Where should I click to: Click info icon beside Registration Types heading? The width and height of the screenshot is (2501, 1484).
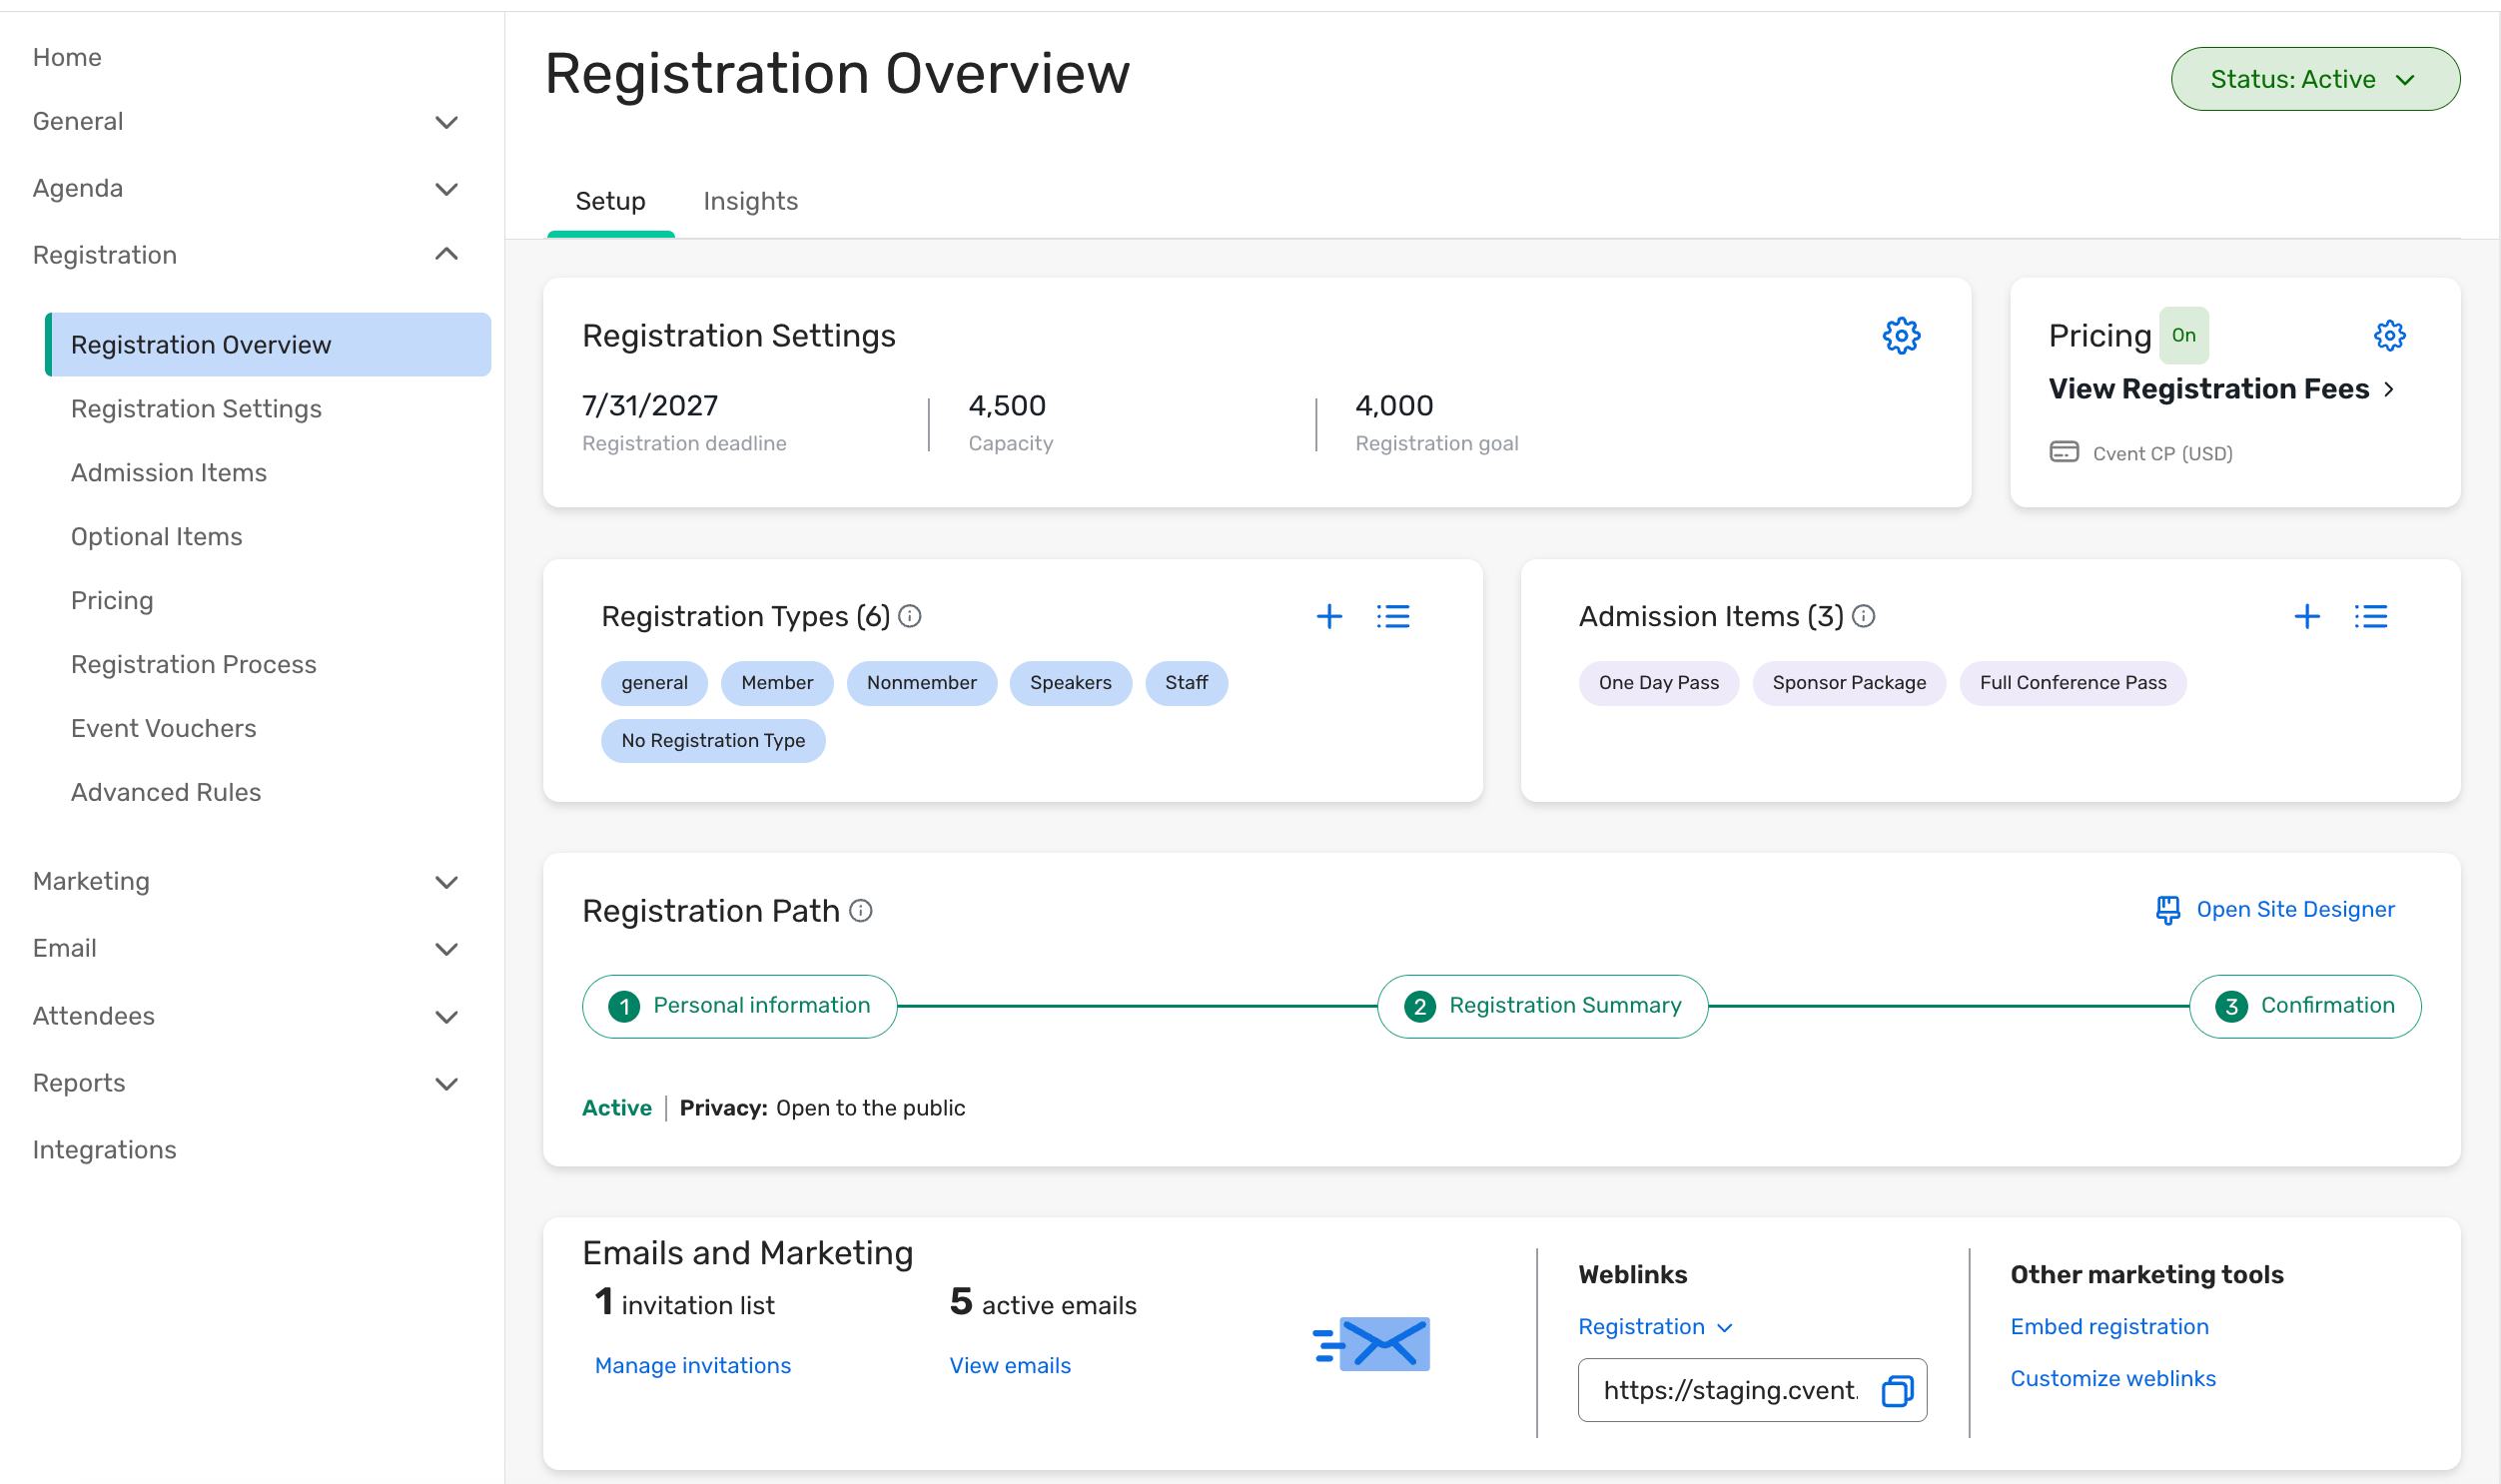(x=909, y=617)
